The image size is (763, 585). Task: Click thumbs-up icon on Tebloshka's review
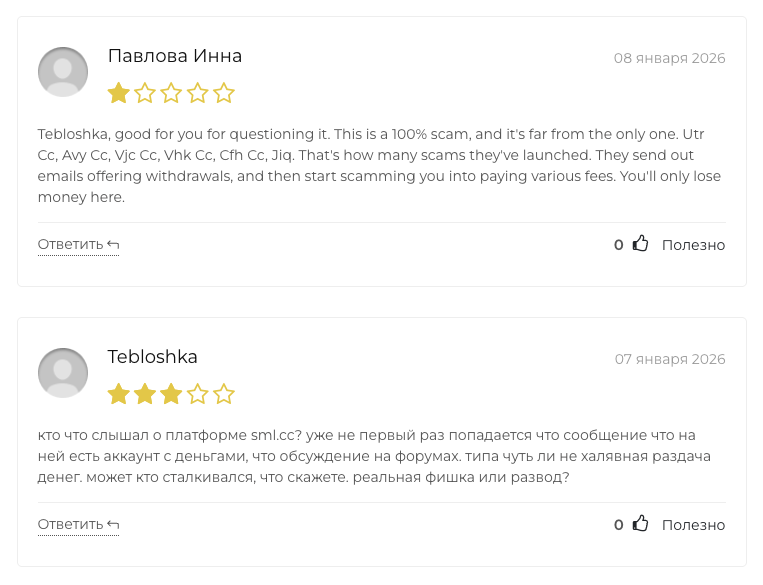pos(641,524)
